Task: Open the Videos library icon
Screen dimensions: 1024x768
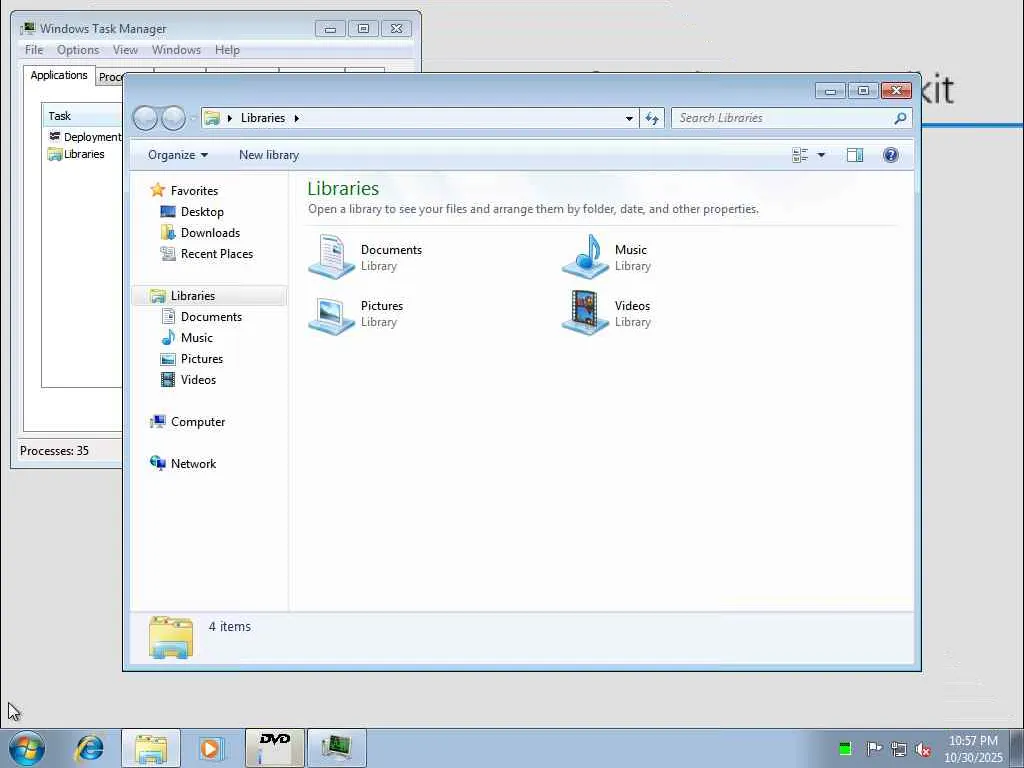Action: click(586, 313)
